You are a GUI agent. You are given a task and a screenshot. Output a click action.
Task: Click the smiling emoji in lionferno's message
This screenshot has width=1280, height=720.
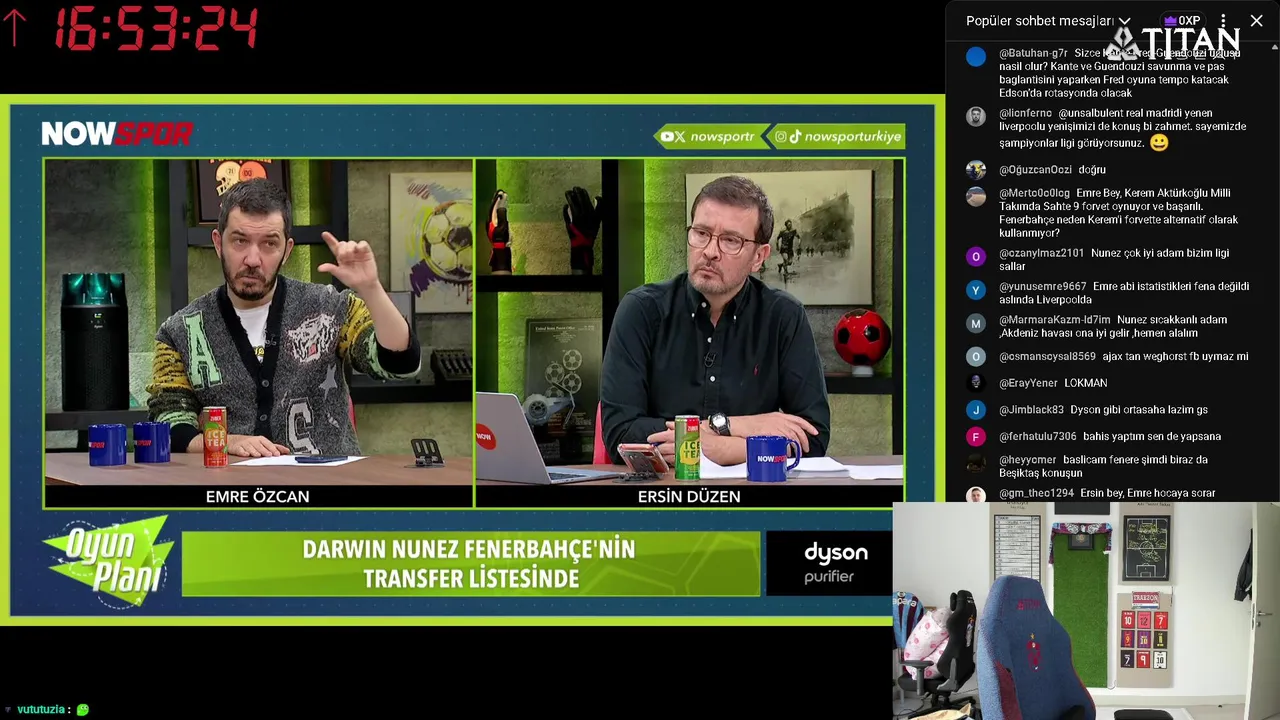point(1159,142)
